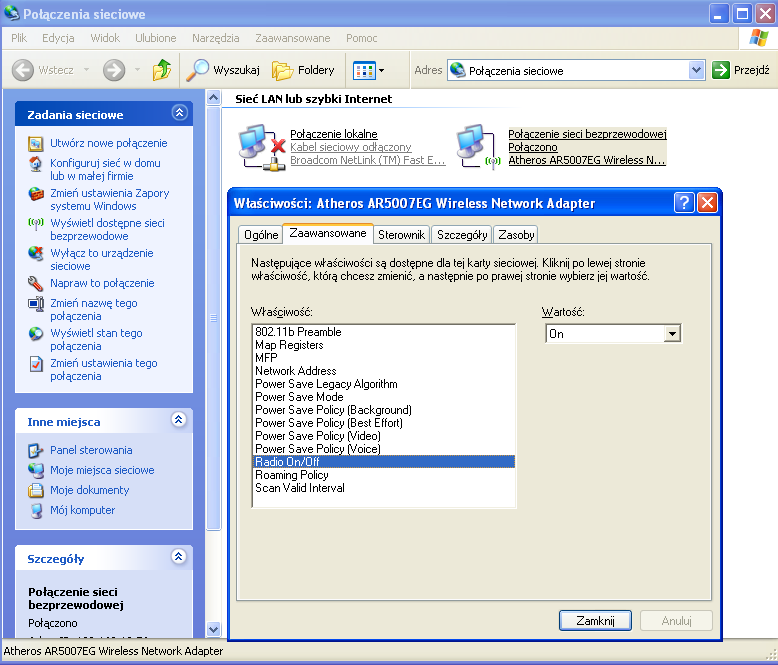Click the Anuluj button
This screenshot has width=778, height=665.
(x=676, y=620)
